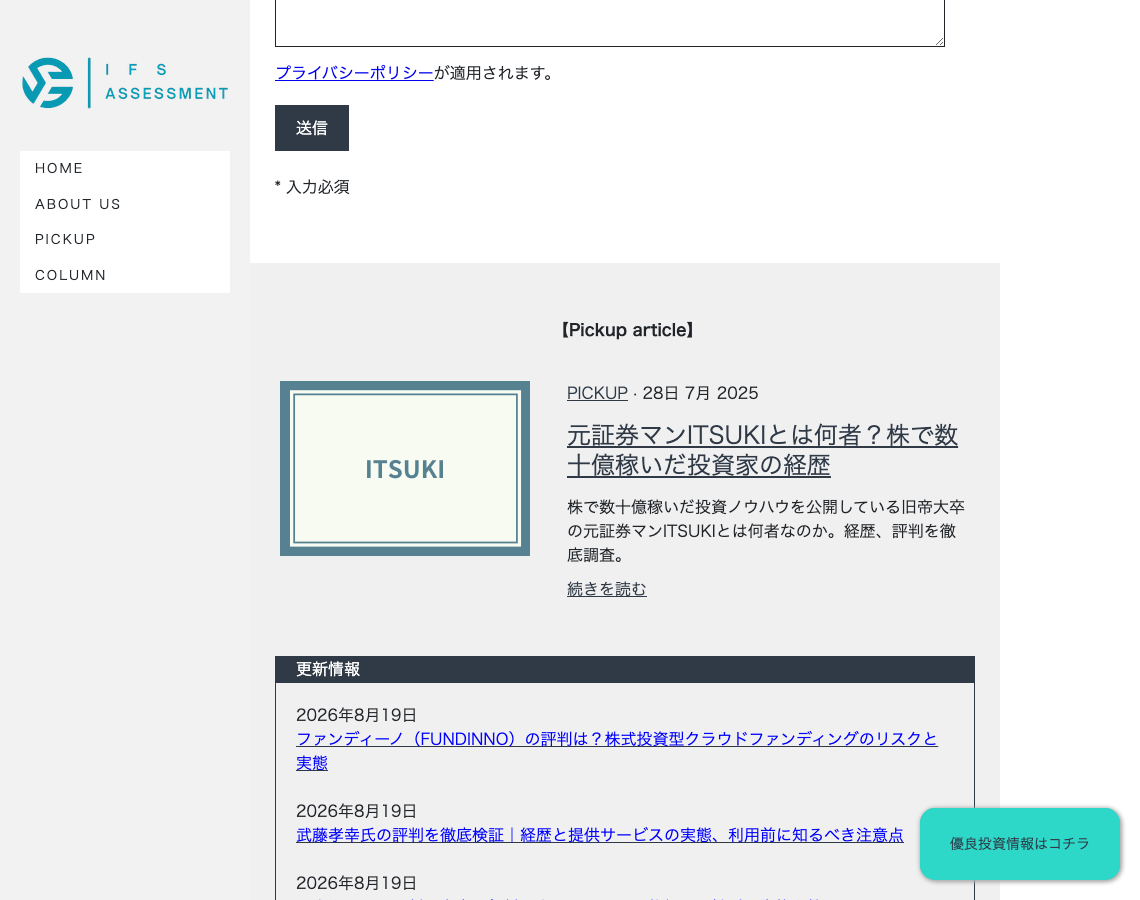
Task: Open the プライバシーポリシー link
Action: click(x=354, y=73)
